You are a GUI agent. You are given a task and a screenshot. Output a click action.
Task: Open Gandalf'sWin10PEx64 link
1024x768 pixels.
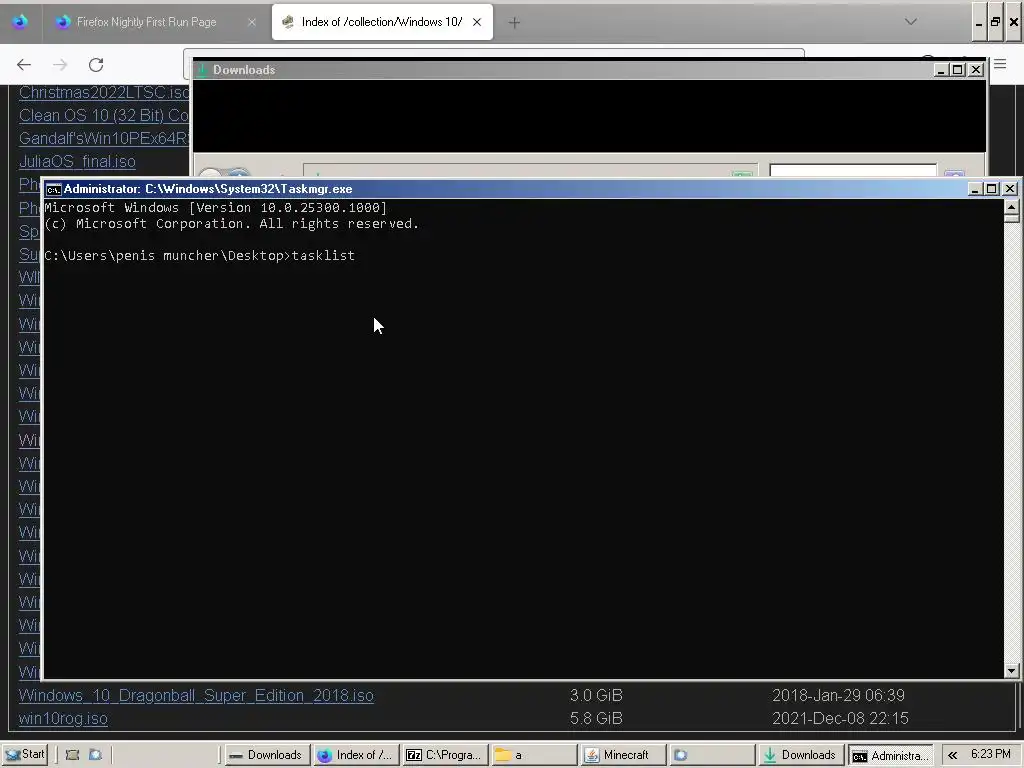pyautogui.click(x=104, y=138)
